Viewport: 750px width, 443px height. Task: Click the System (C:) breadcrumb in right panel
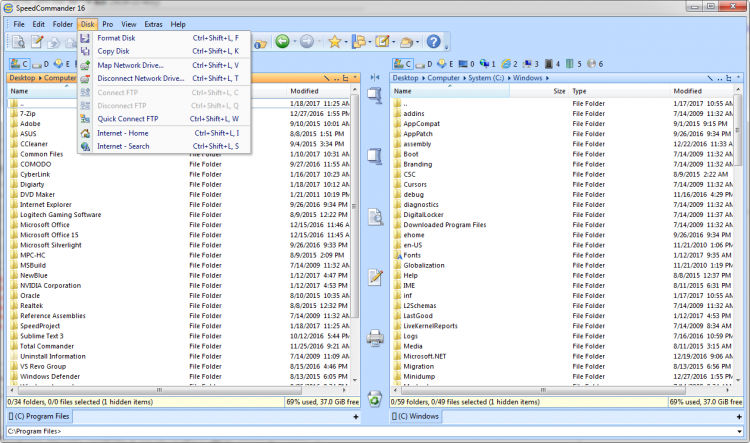click(x=486, y=78)
